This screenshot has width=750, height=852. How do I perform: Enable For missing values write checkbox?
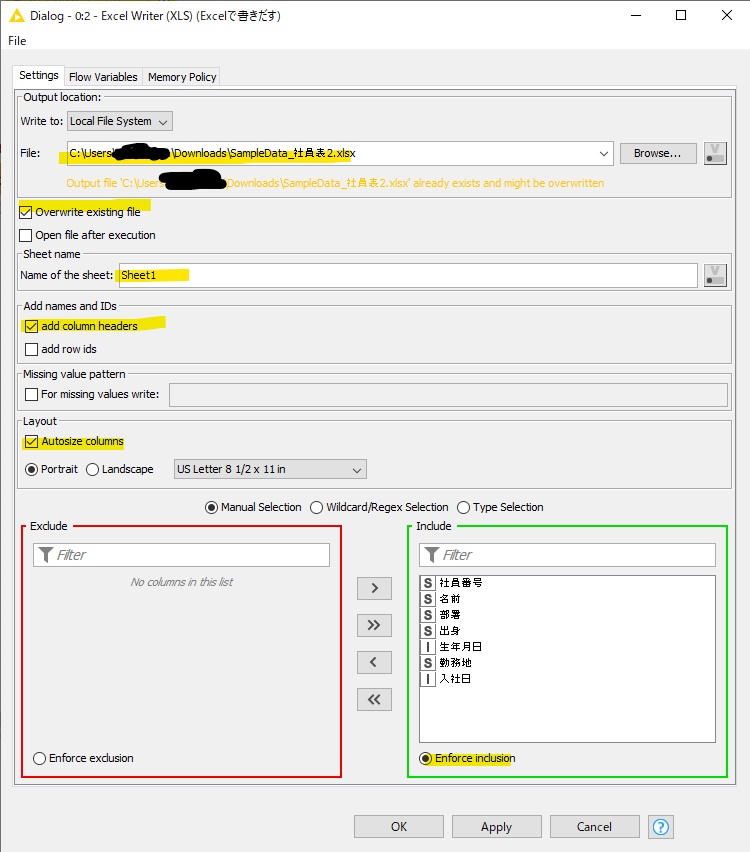(32, 394)
